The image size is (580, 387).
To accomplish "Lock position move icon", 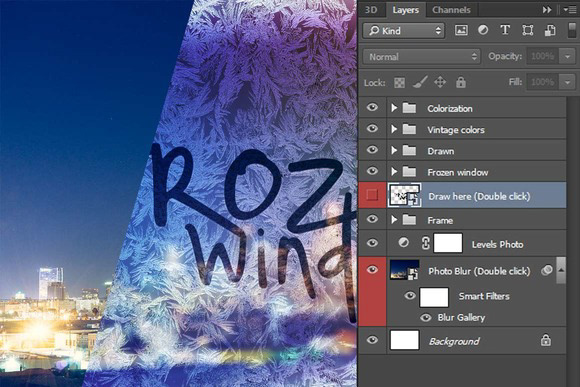I will tap(440, 82).
